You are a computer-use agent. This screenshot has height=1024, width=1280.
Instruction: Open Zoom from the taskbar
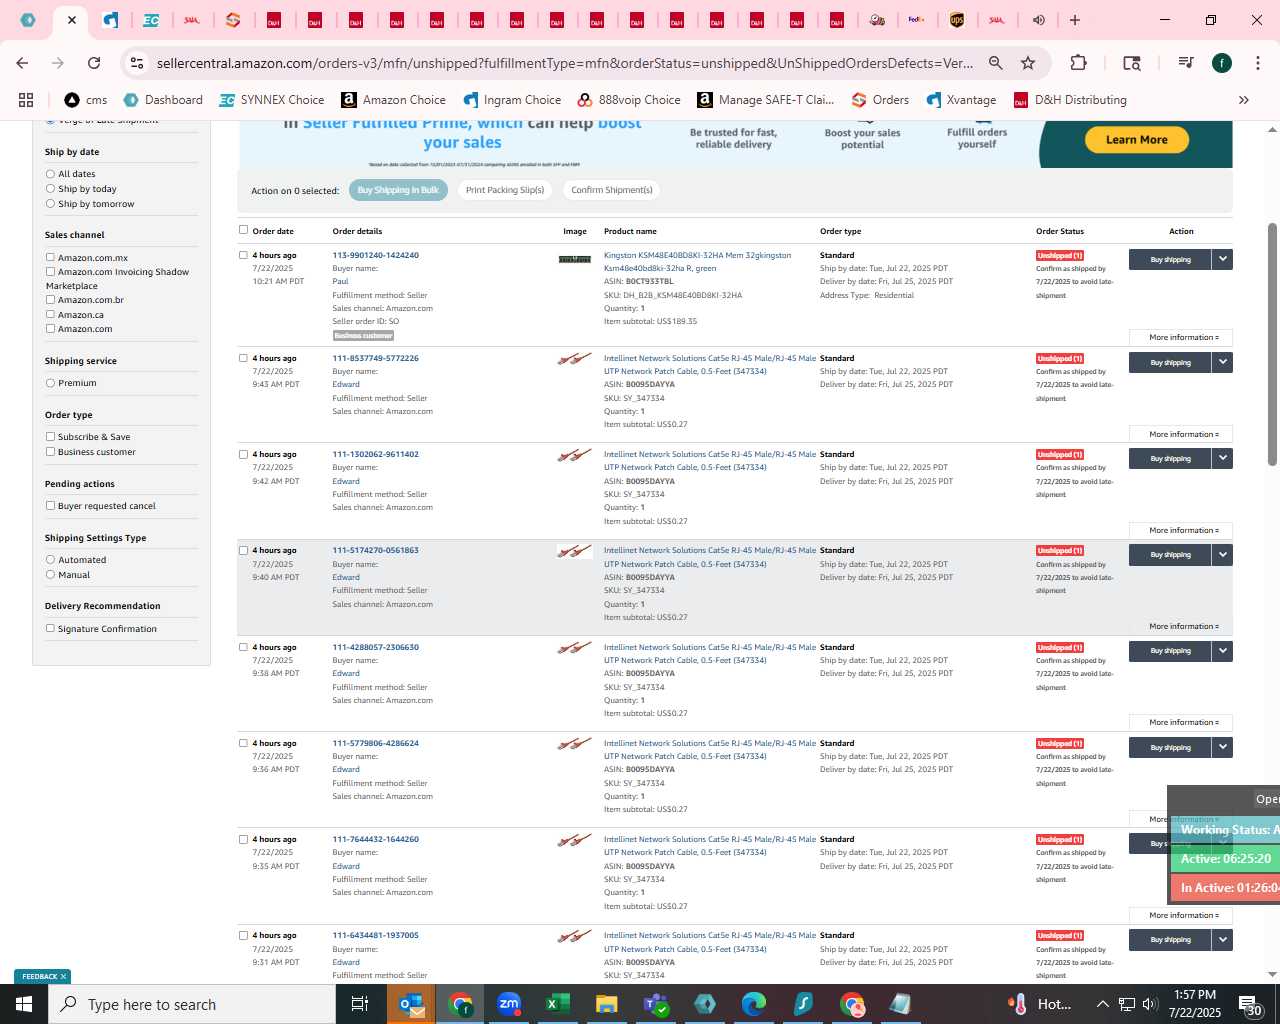tap(509, 1004)
